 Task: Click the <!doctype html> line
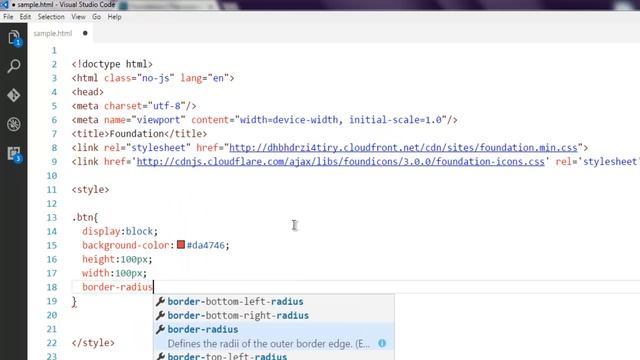pos(112,64)
